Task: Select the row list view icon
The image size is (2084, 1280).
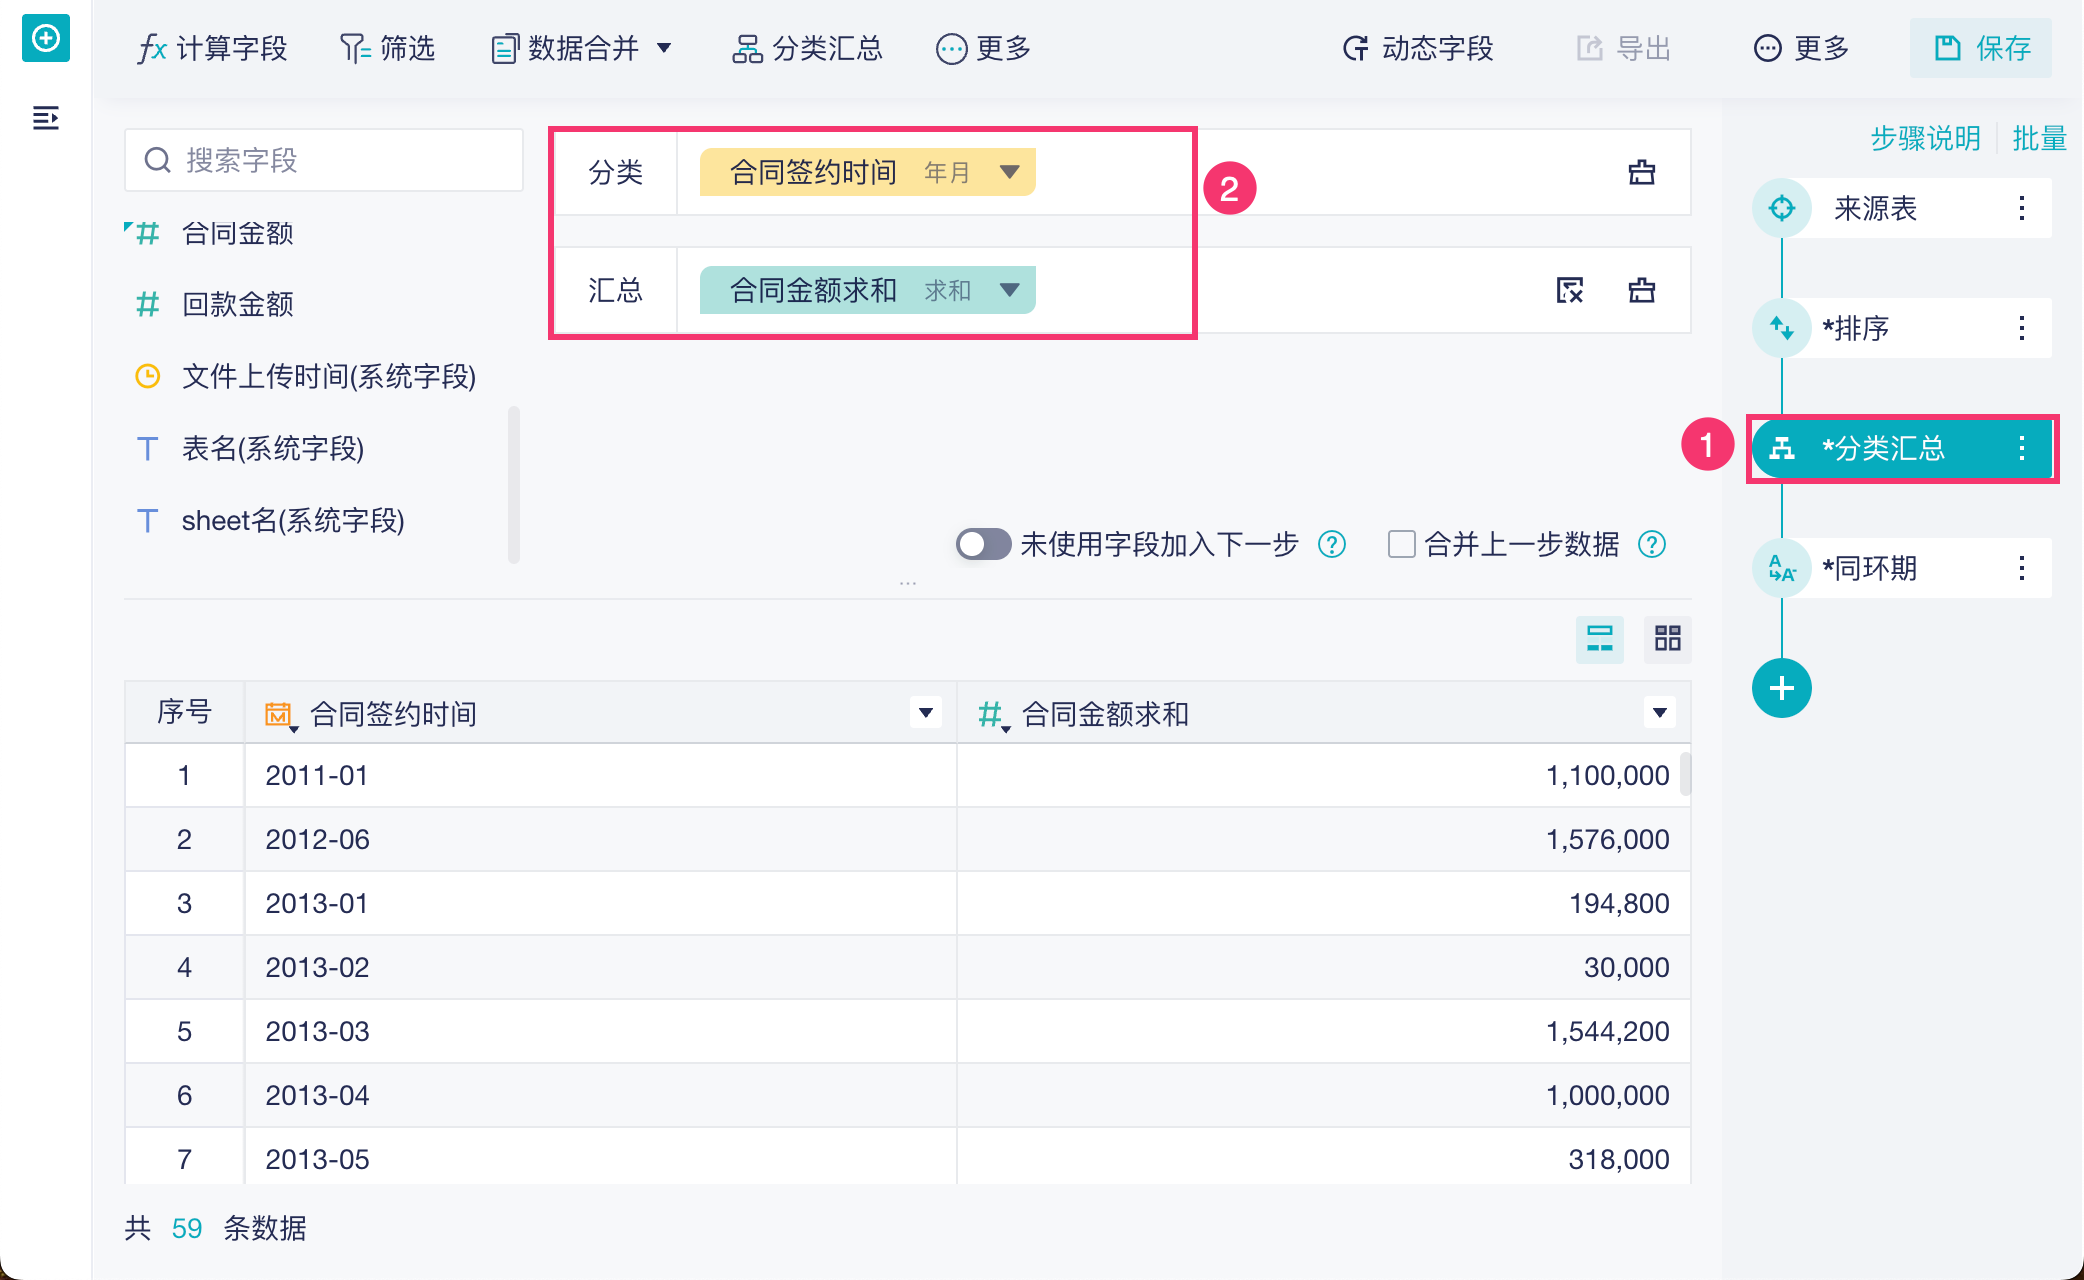Action: pos(1599,638)
